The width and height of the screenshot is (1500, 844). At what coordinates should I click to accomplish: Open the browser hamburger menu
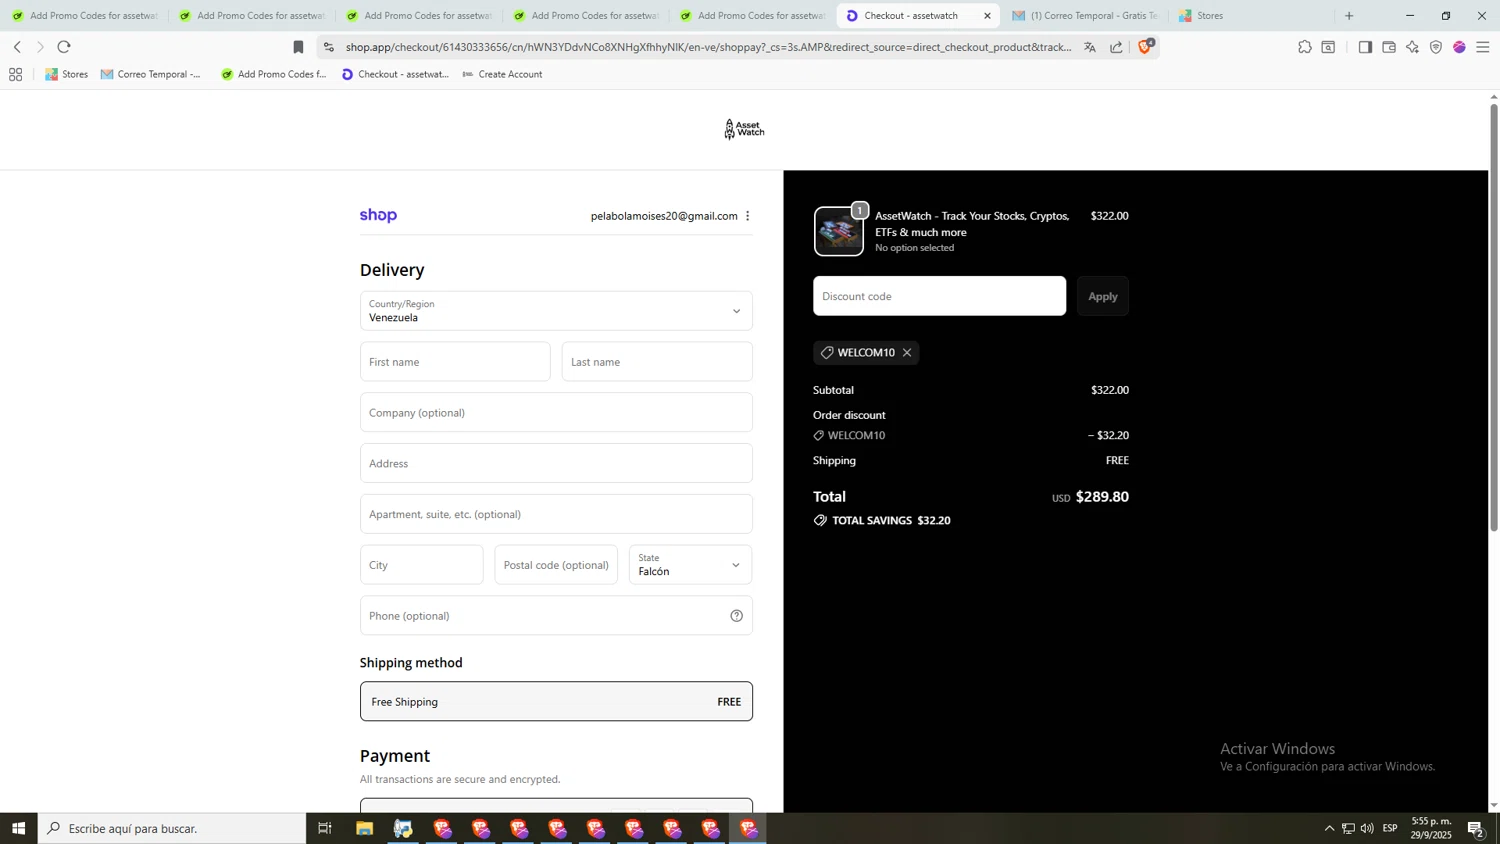pos(1483,47)
